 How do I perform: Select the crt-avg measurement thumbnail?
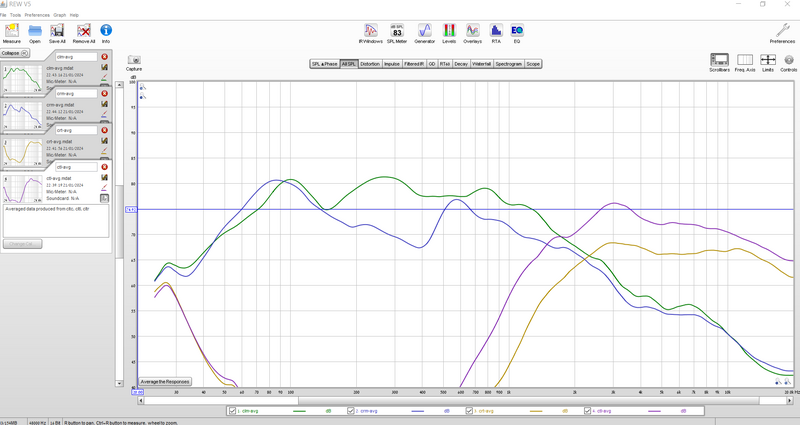(22, 152)
